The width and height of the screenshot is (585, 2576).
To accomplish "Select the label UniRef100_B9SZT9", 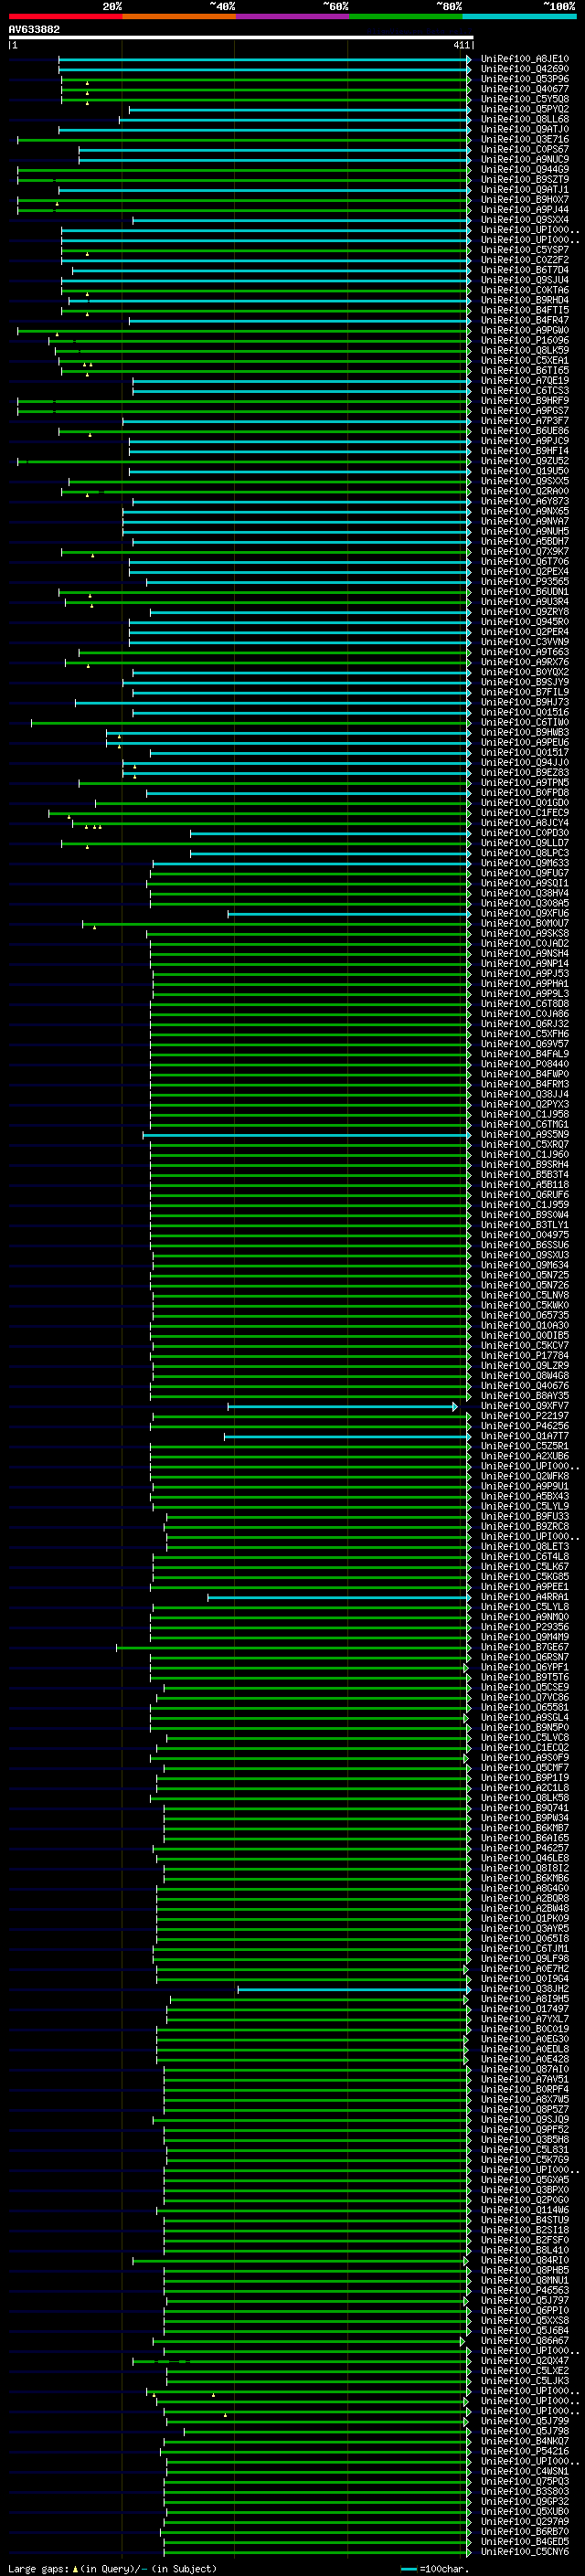I will (525, 179).
